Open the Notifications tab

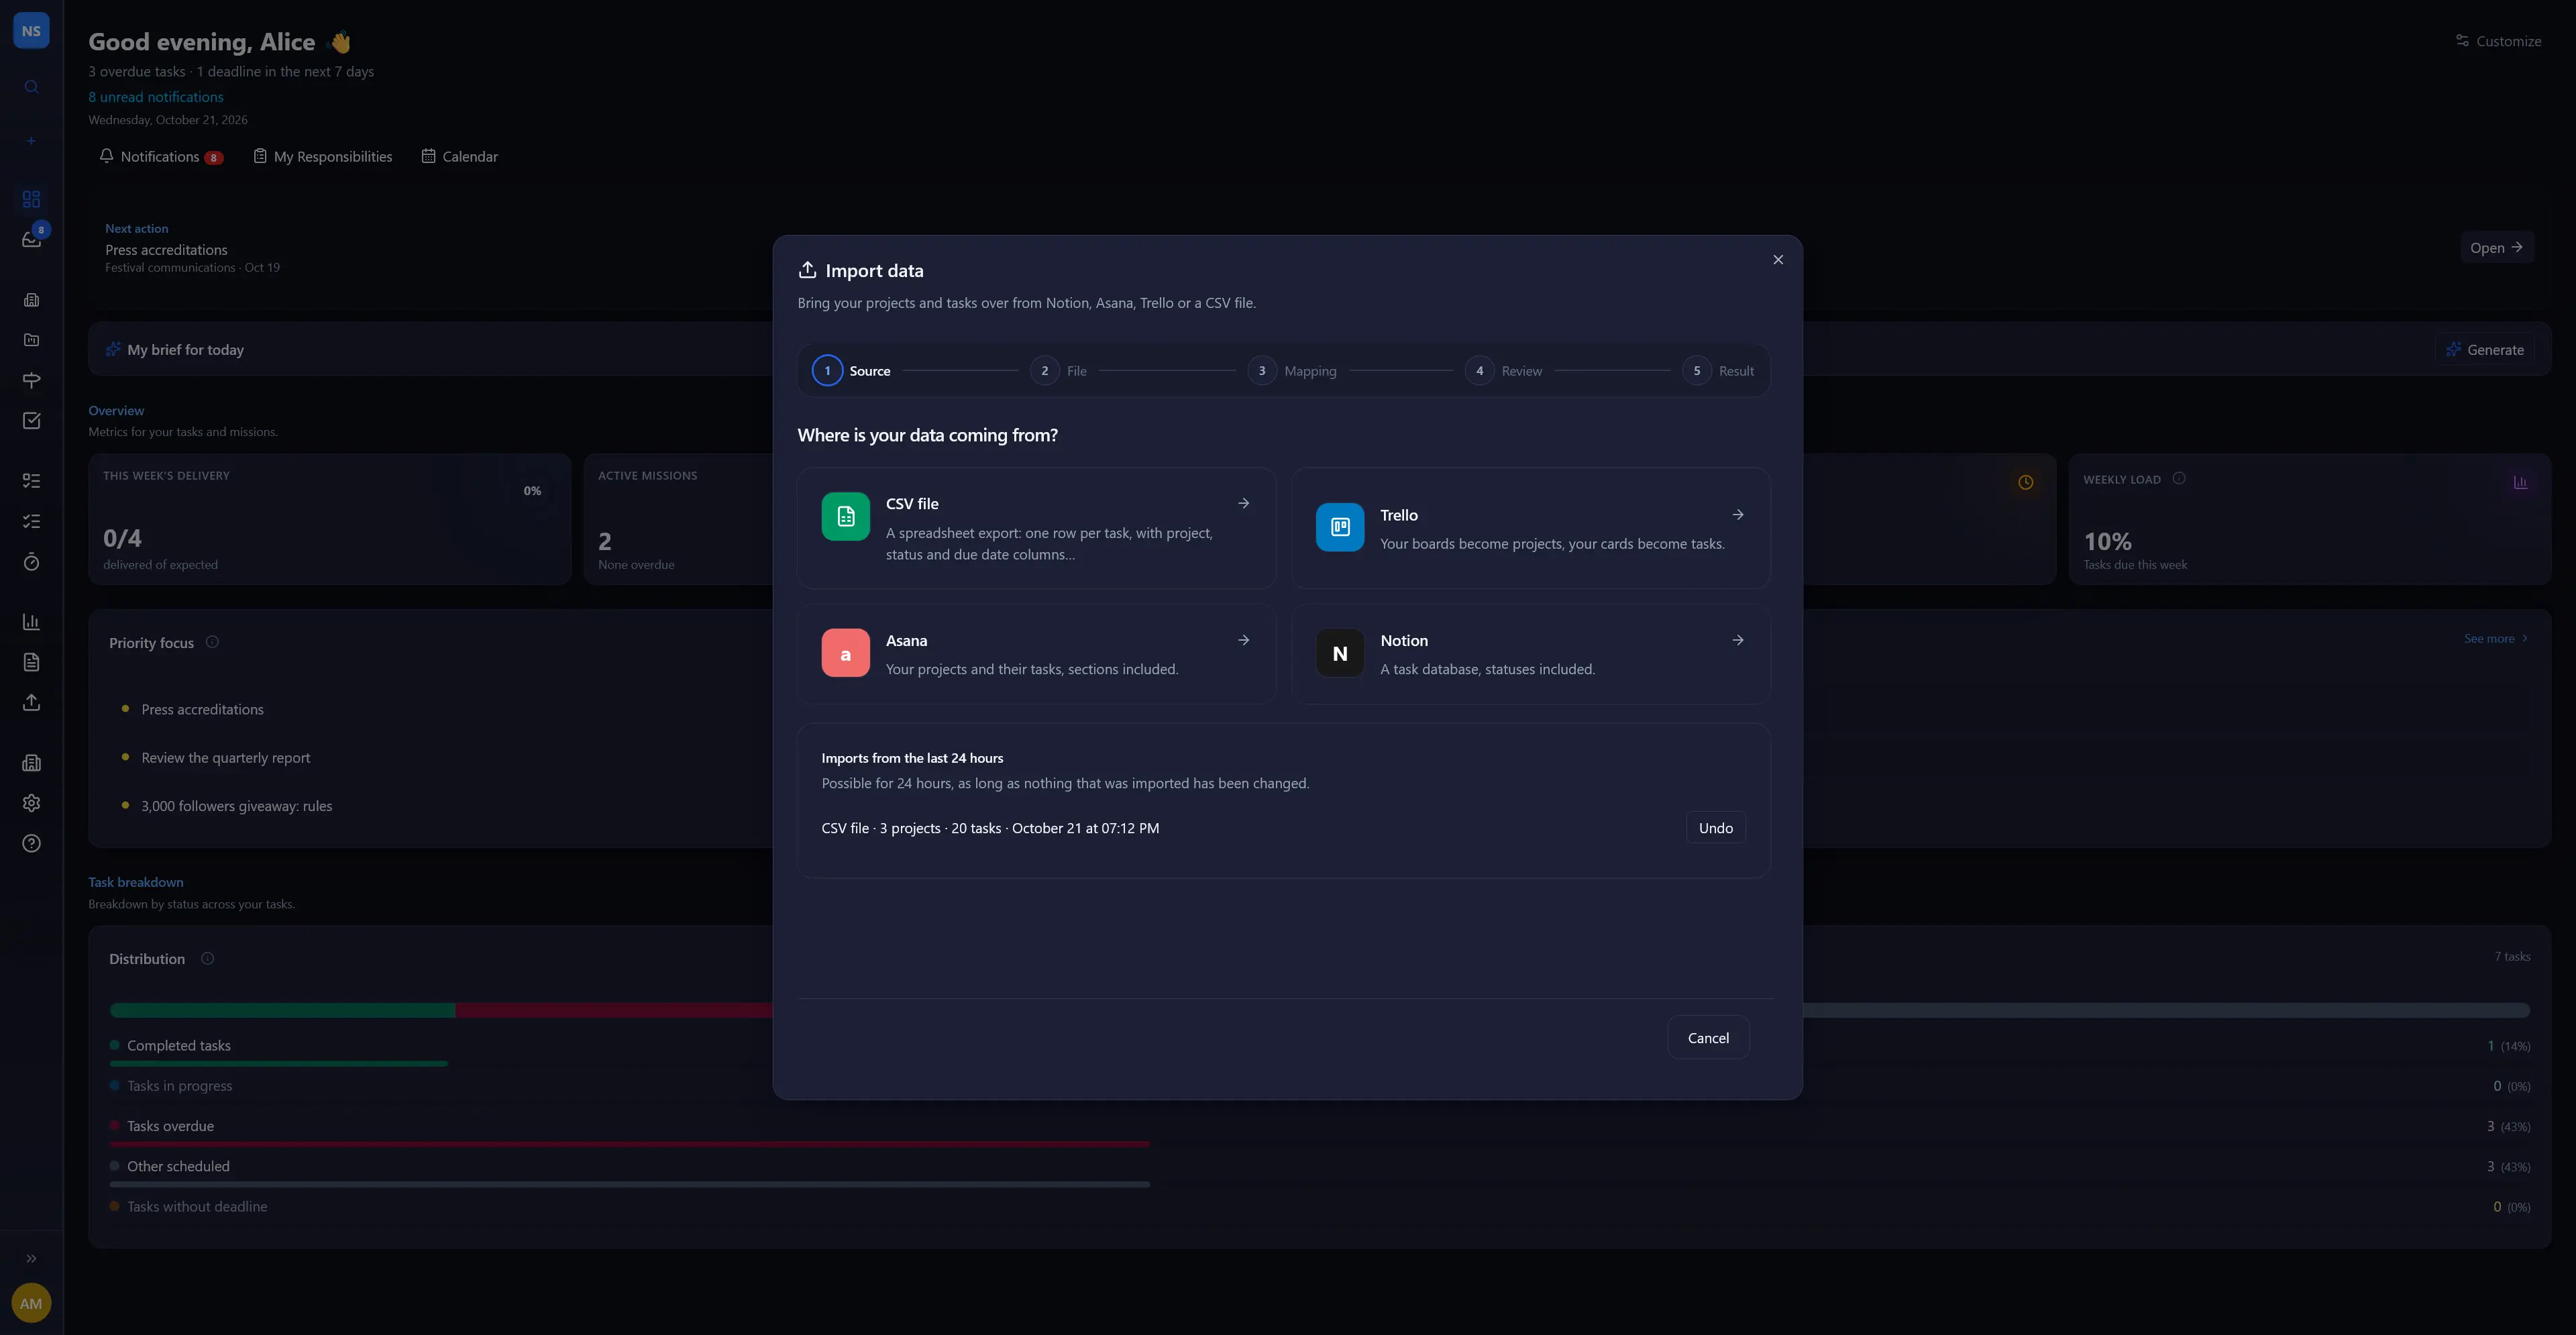point(161,157)
